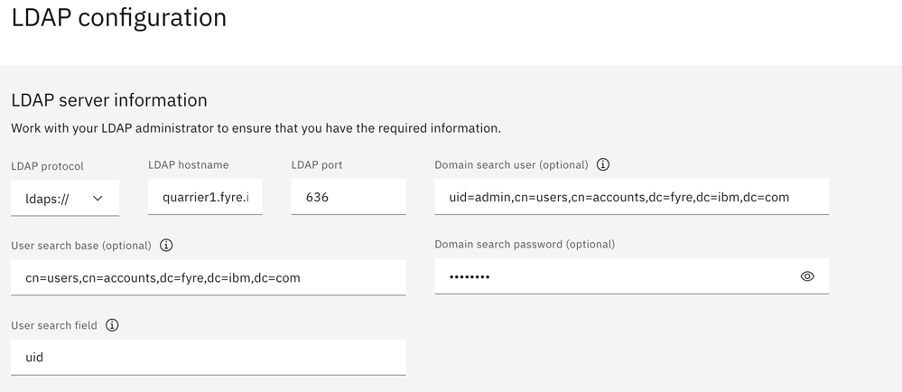Select the uid User search field input

tap(208, 357)
